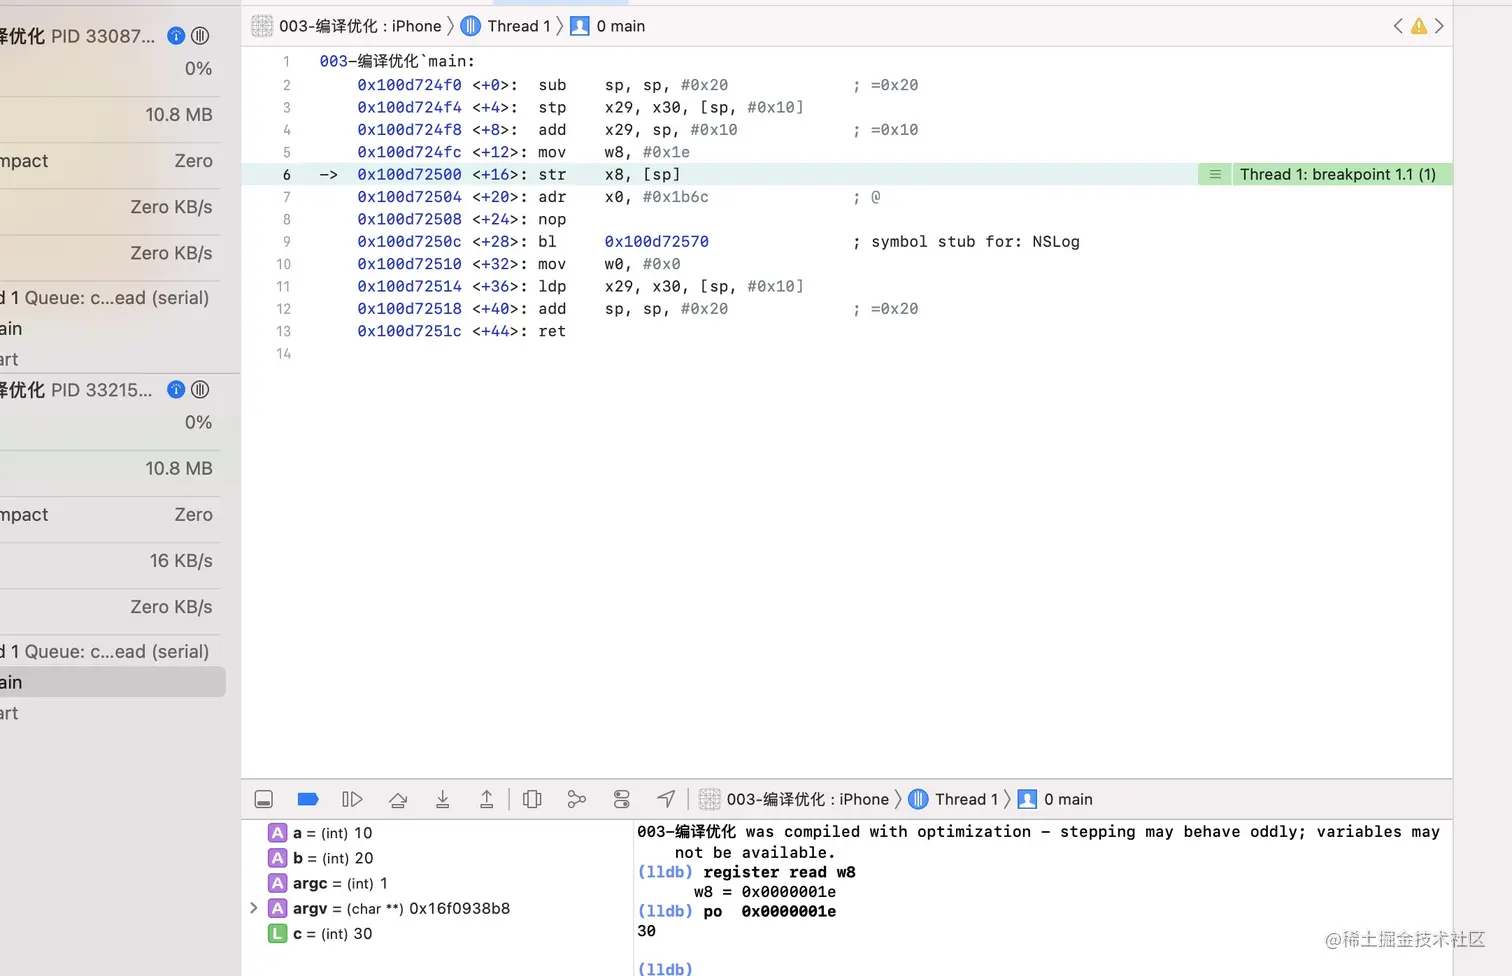Screen dimensions: 1512x976
Task: Open top jump bar 'Thread 1' segment
Action: [x=506, y=26]
